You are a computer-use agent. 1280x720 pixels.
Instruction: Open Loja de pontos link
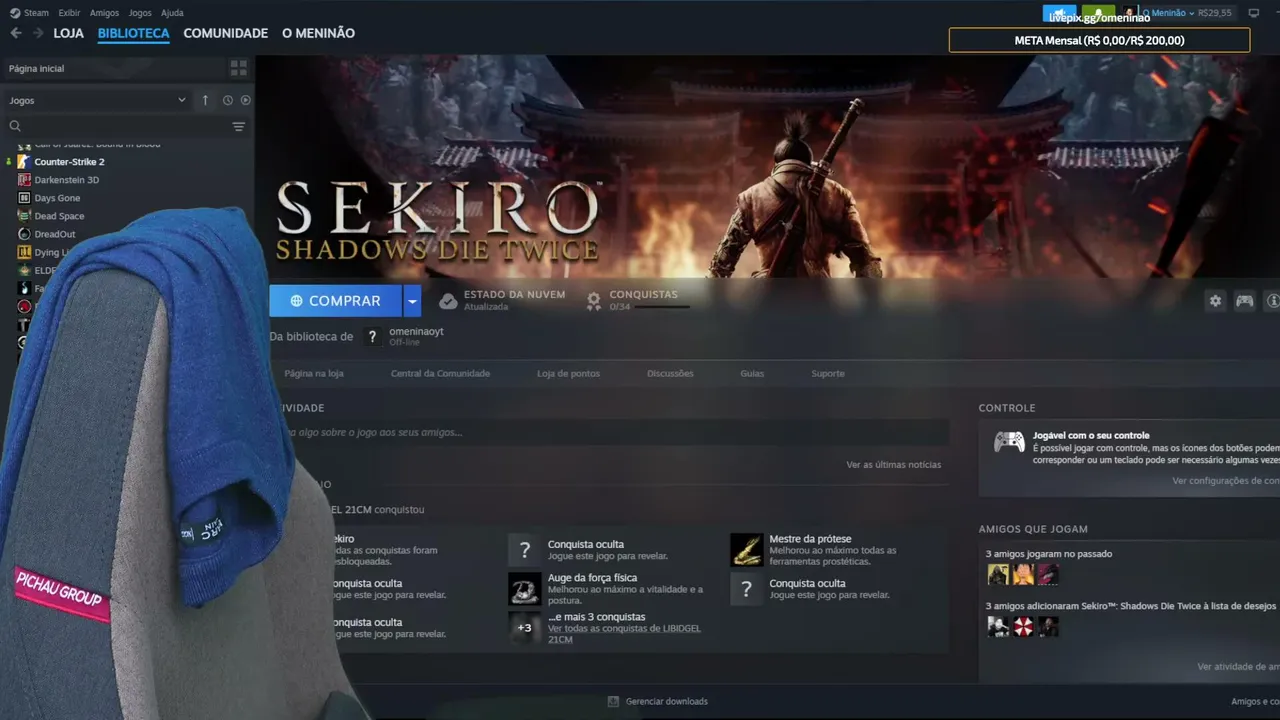[x=568, y=373]
